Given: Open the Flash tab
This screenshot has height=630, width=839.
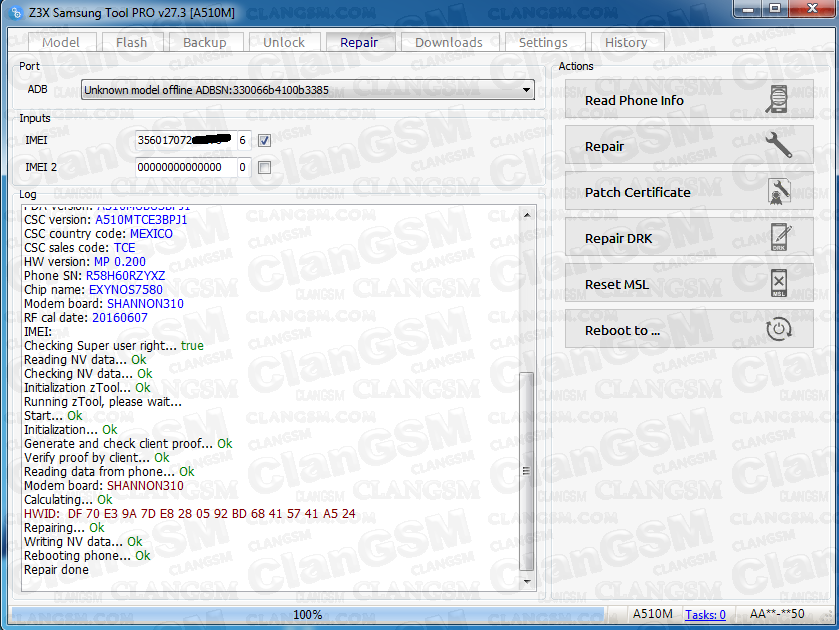Looking at the screenshot, I should coord(132,42).
